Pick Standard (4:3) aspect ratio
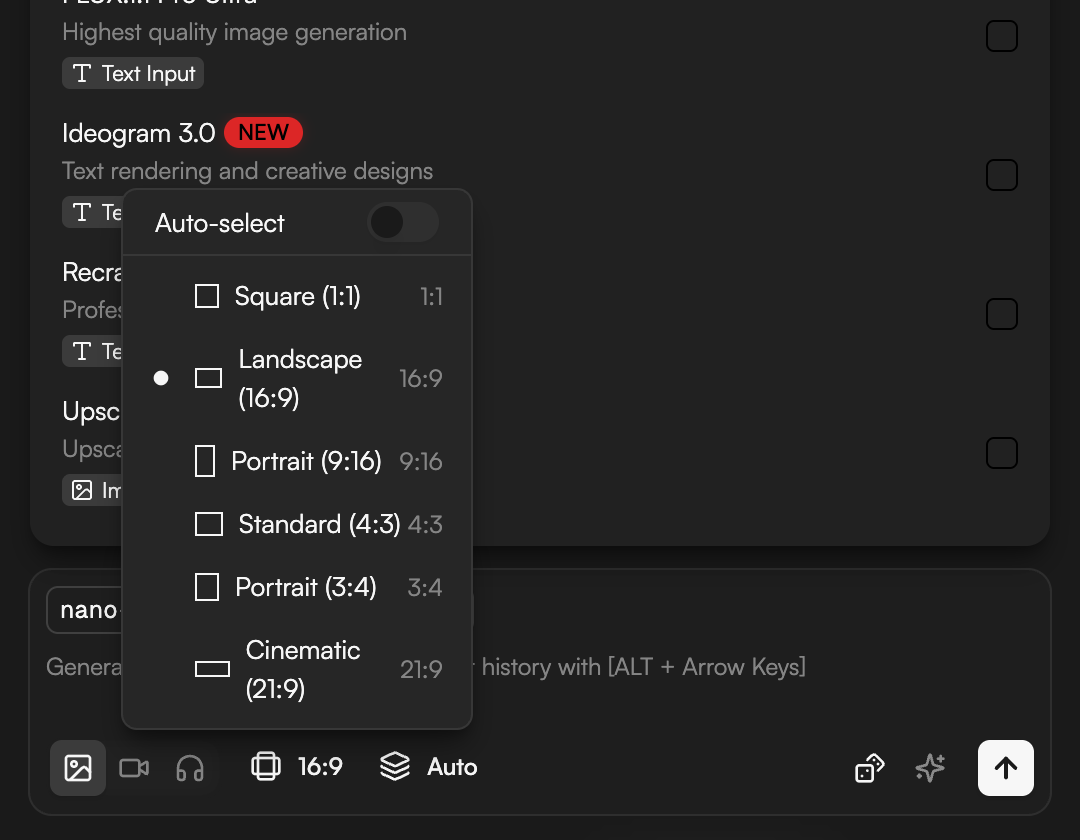The height and width of the screenshot is (840, 1080). 297,525
